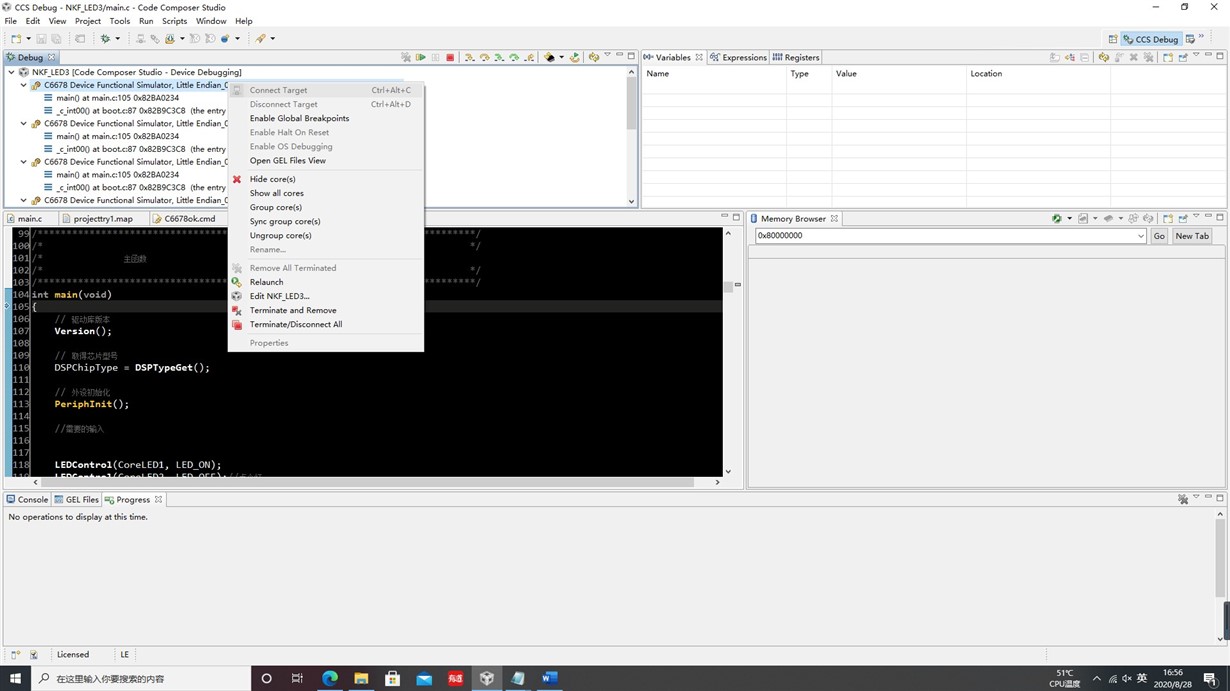
Task: Choose Group core(s) from context menu
Action: 275,207
